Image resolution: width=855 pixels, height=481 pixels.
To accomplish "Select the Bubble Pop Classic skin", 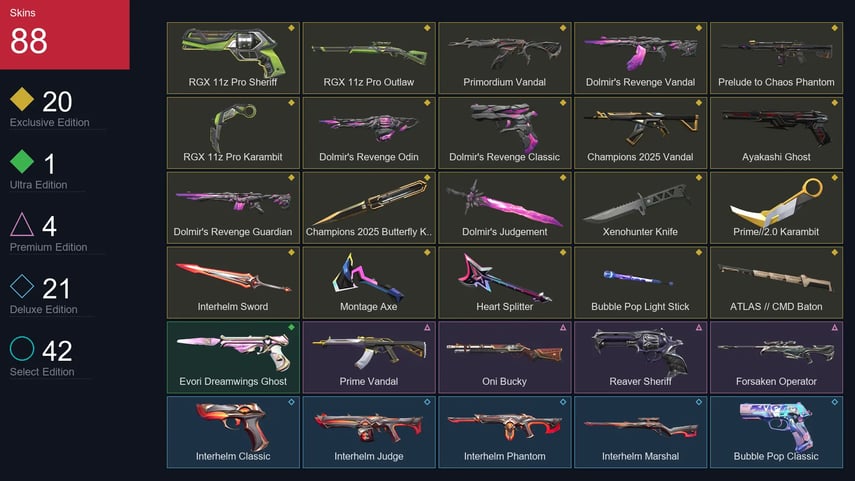I will pos(776,432).
